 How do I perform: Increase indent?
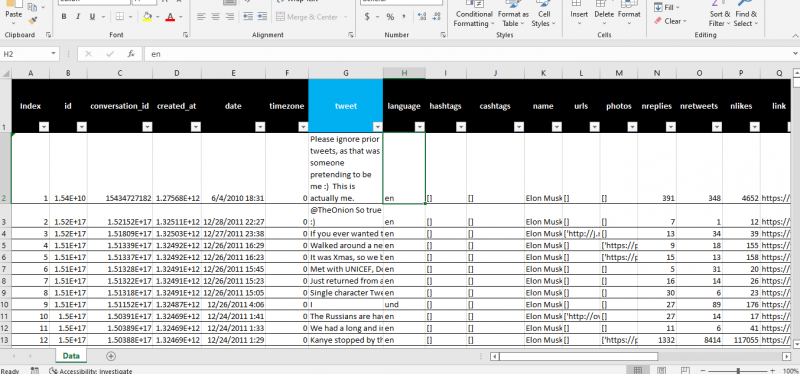click(262, 17)
